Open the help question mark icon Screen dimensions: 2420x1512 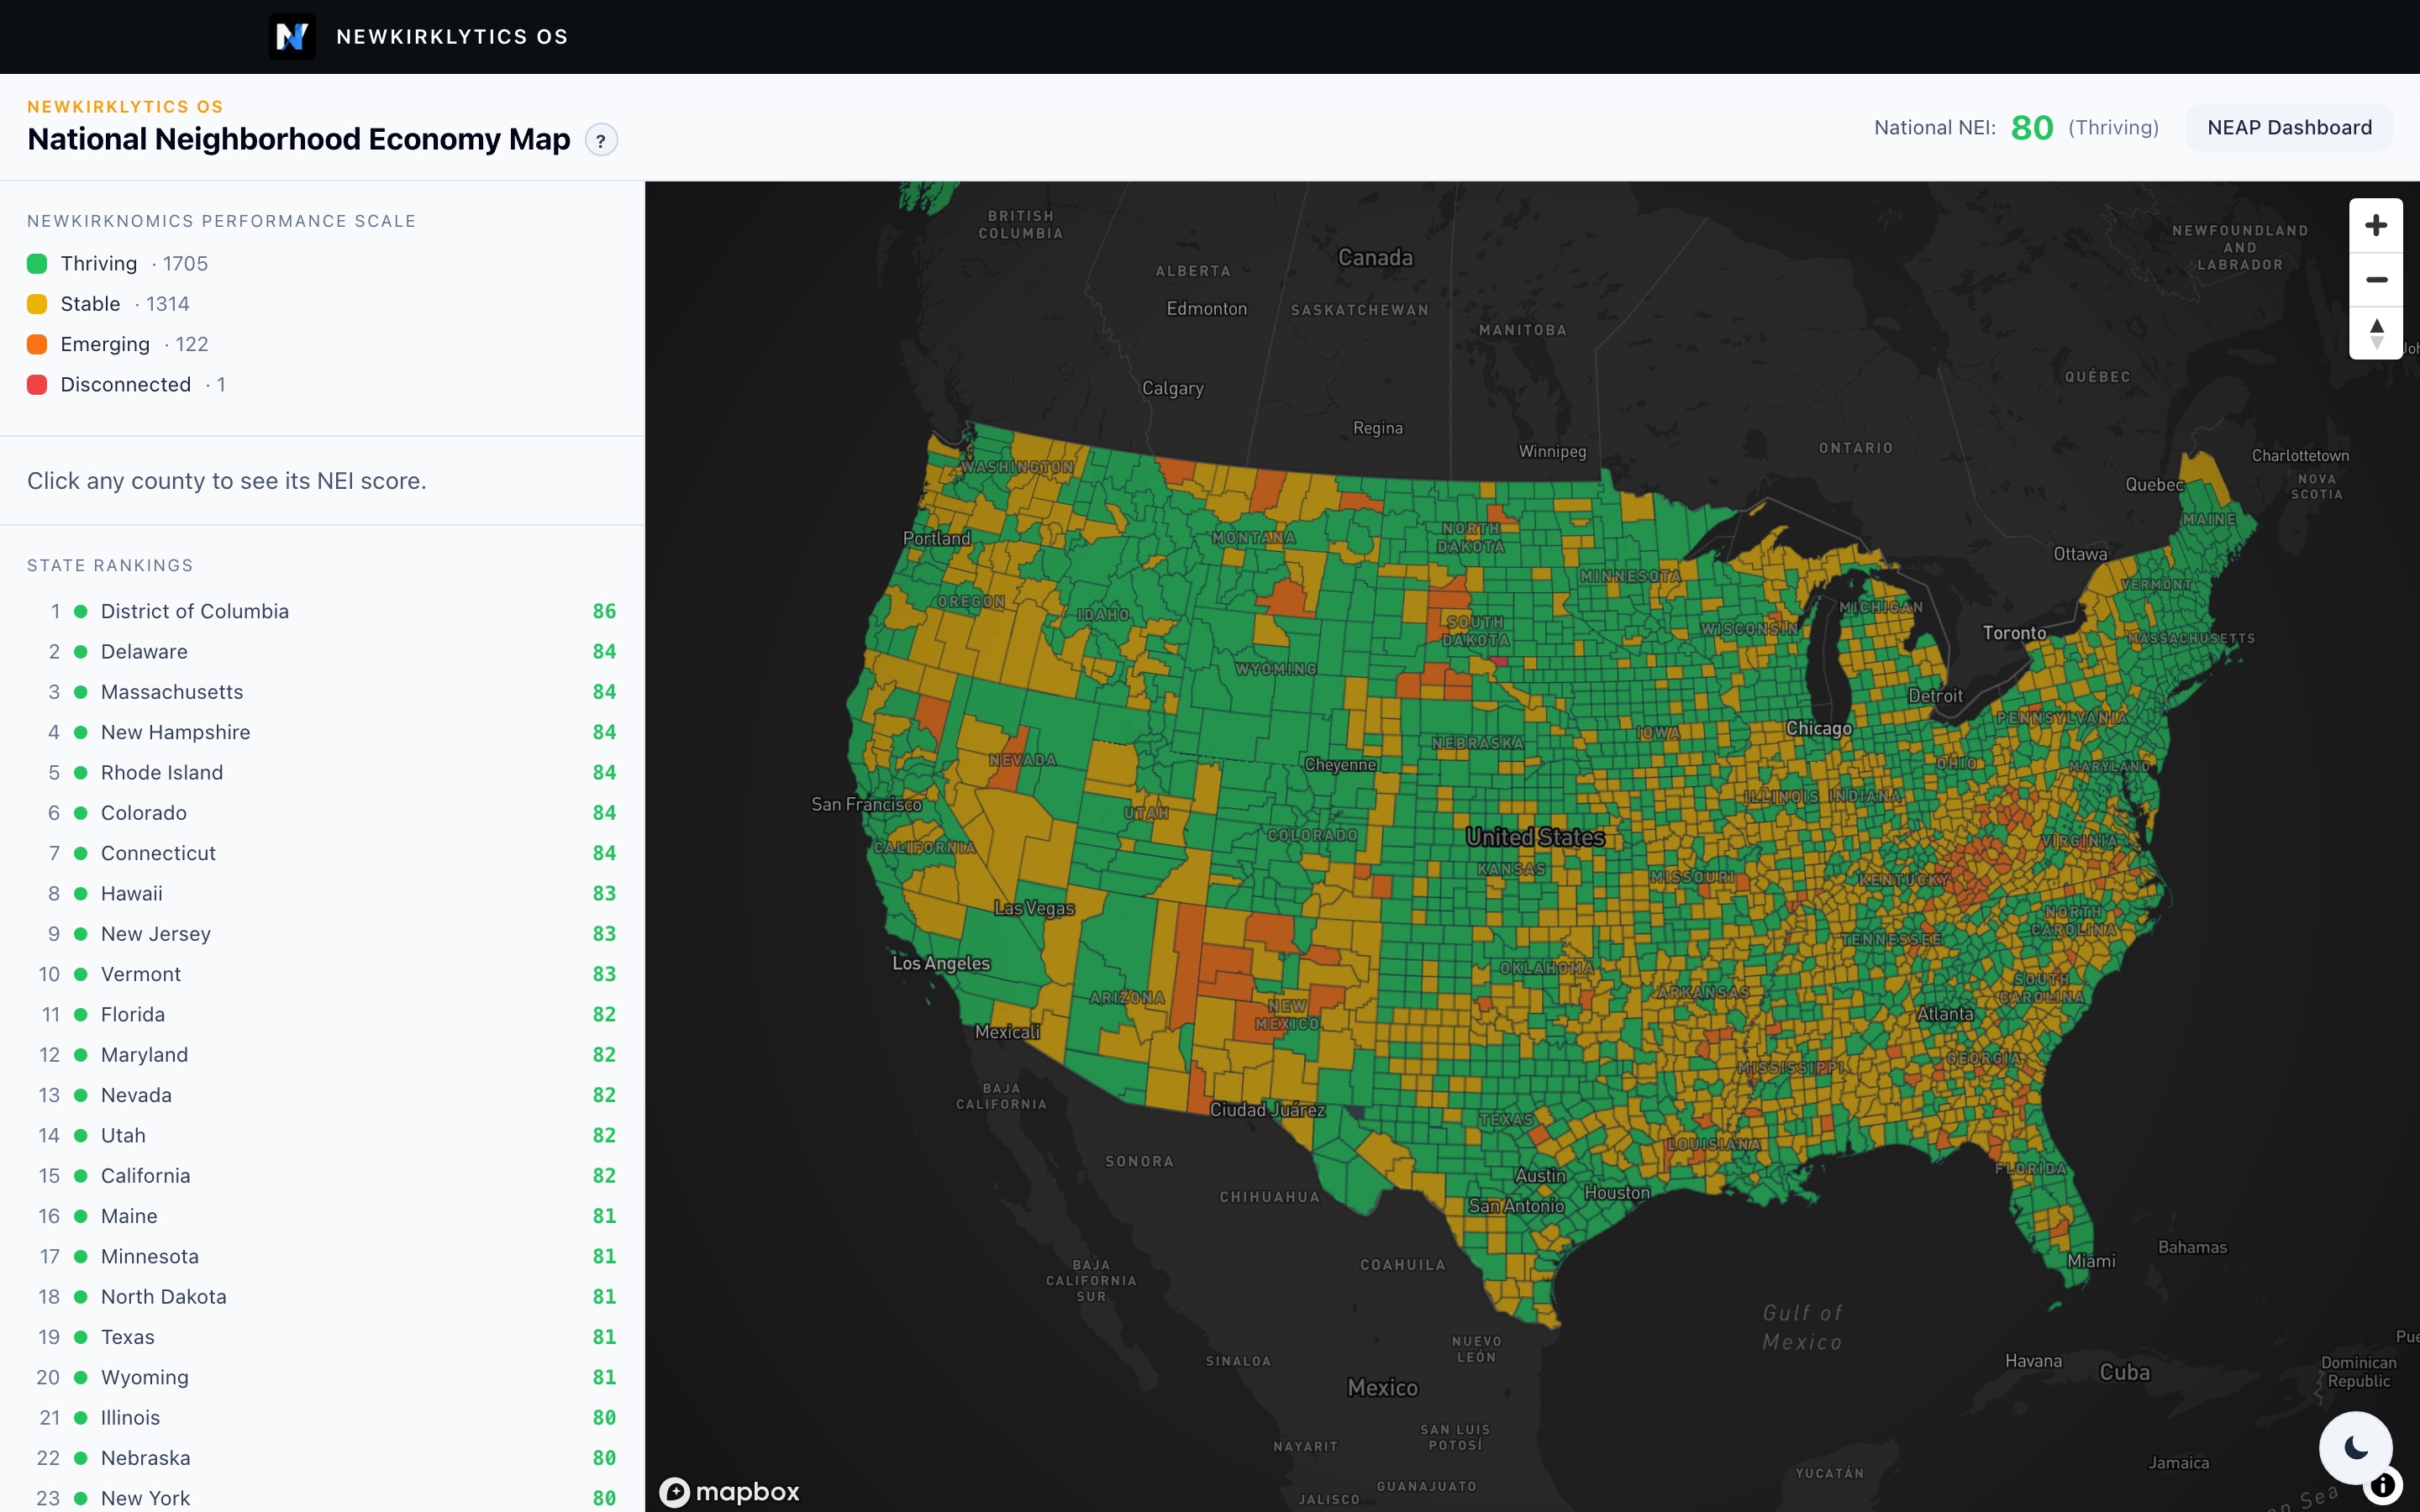click(601, 141)
